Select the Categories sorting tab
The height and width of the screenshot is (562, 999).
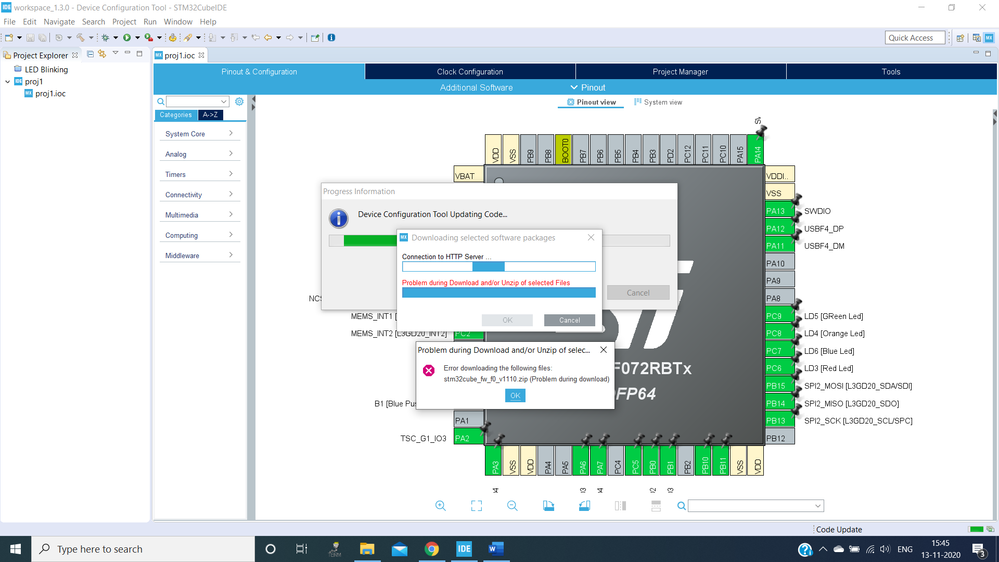(175, 115)
